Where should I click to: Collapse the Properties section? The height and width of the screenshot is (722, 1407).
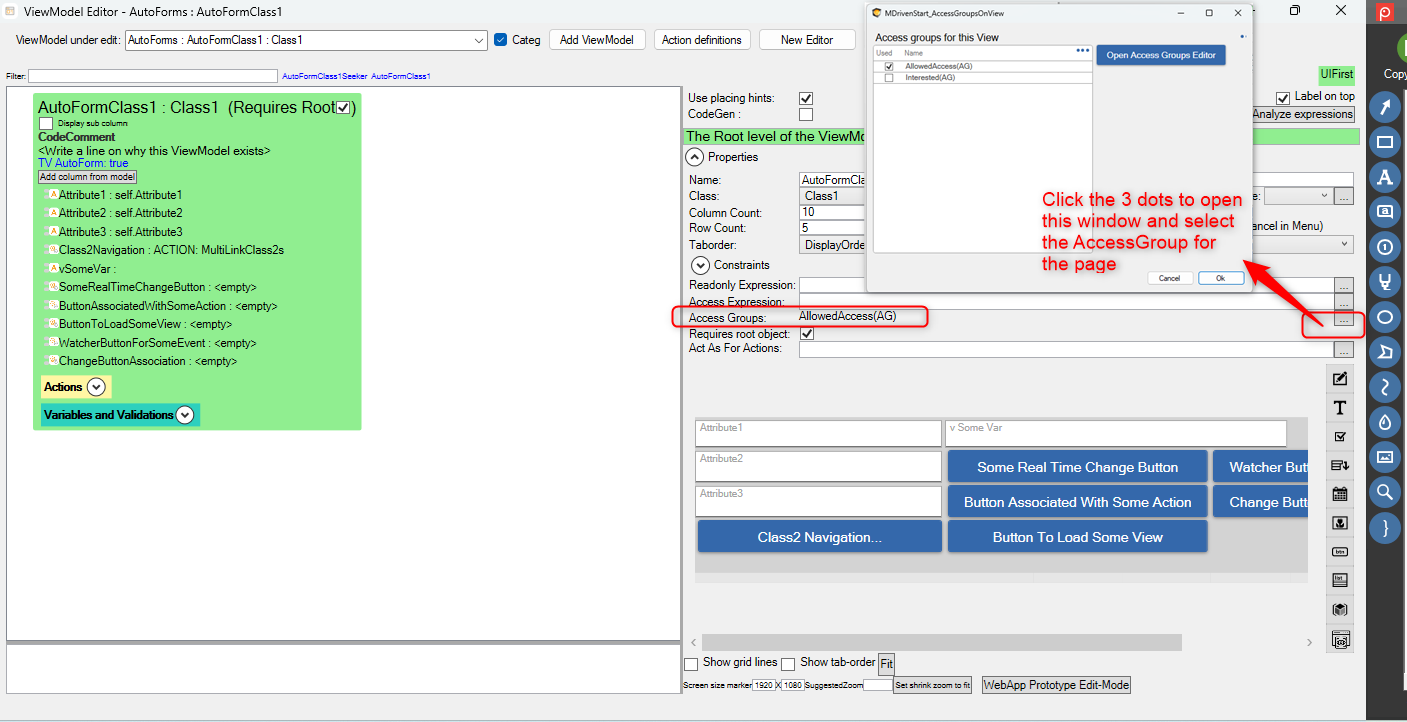[x=694, y=157]
